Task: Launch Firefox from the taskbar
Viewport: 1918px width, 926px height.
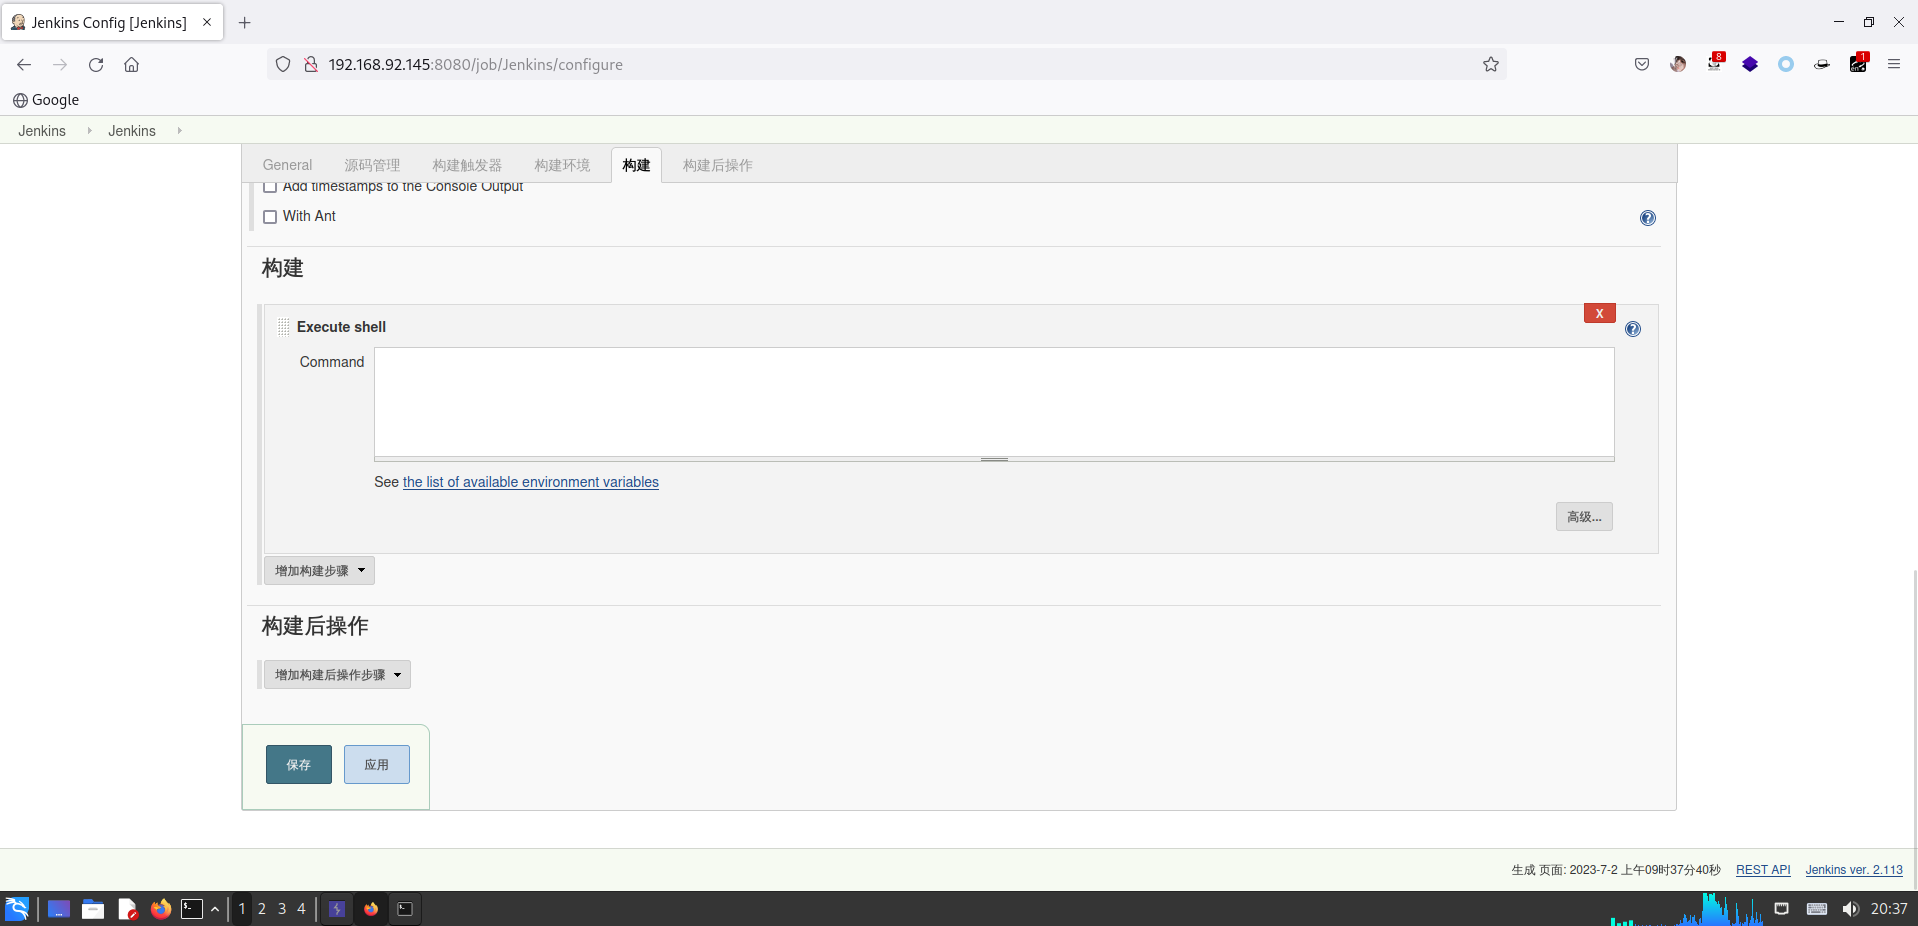Action: 160,909
